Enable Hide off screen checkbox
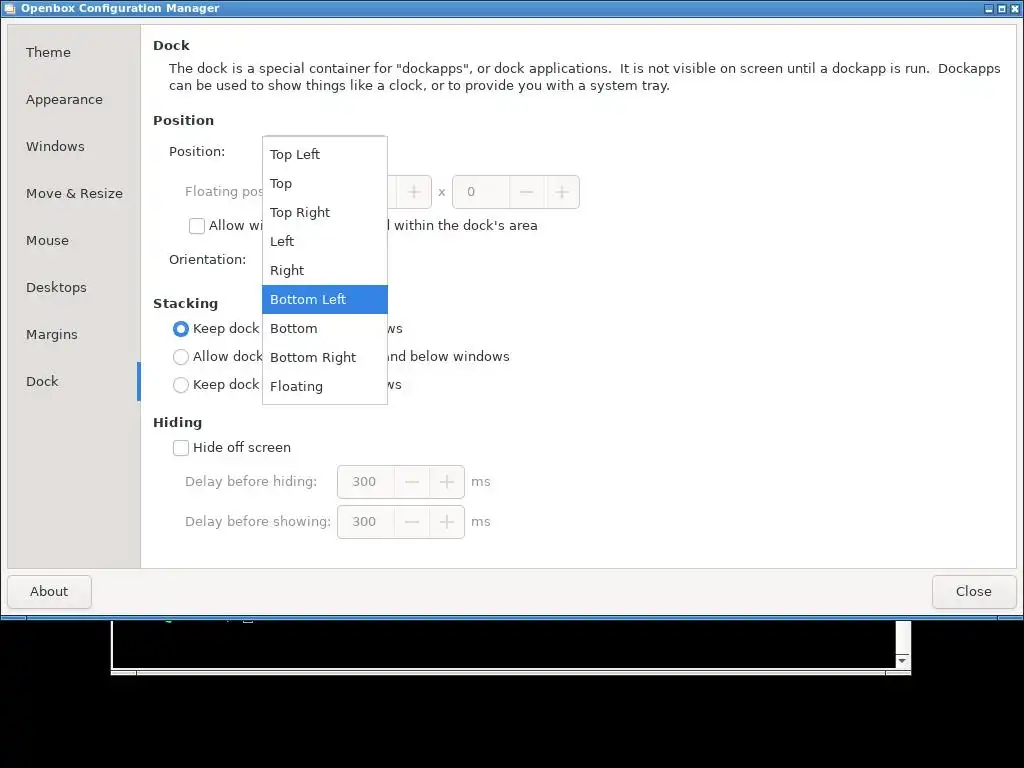 pyautogui.click(x=181, y=448)
